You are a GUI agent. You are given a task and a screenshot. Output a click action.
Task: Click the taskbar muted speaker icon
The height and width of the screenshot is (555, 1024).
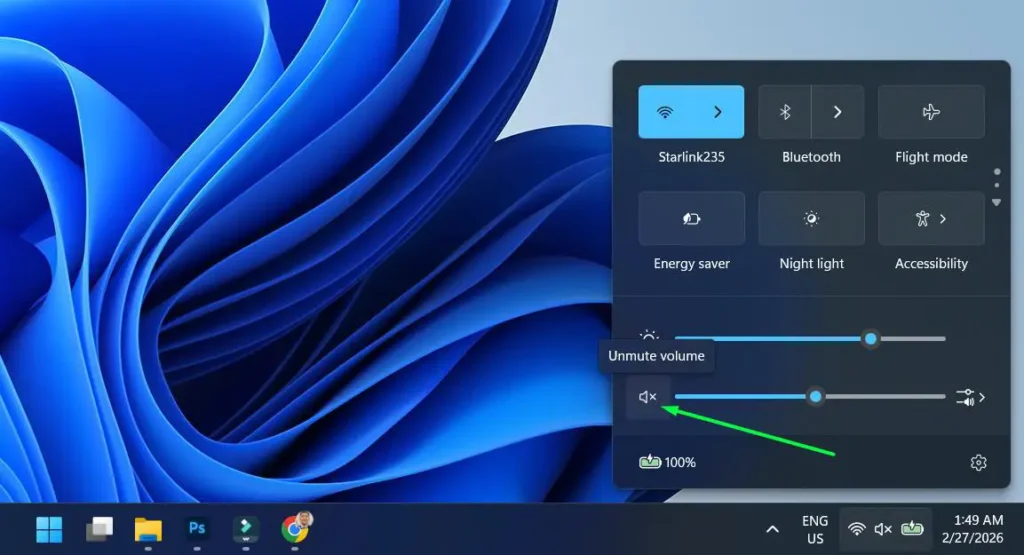coord(883,529)
